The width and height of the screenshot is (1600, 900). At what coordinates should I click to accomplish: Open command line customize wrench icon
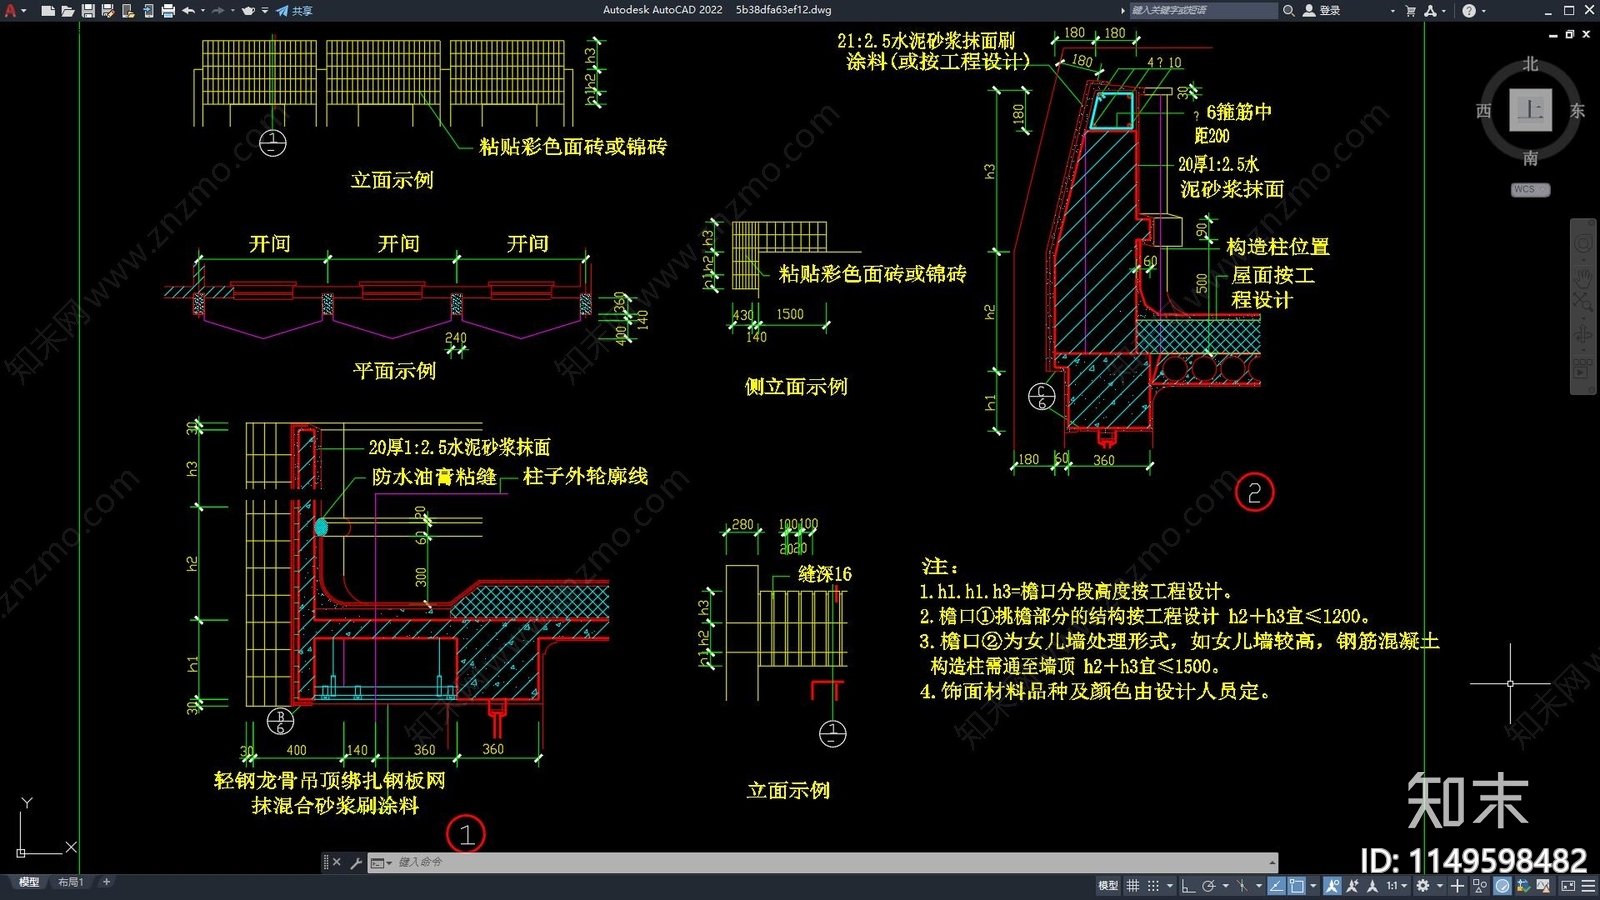(355, 862)
